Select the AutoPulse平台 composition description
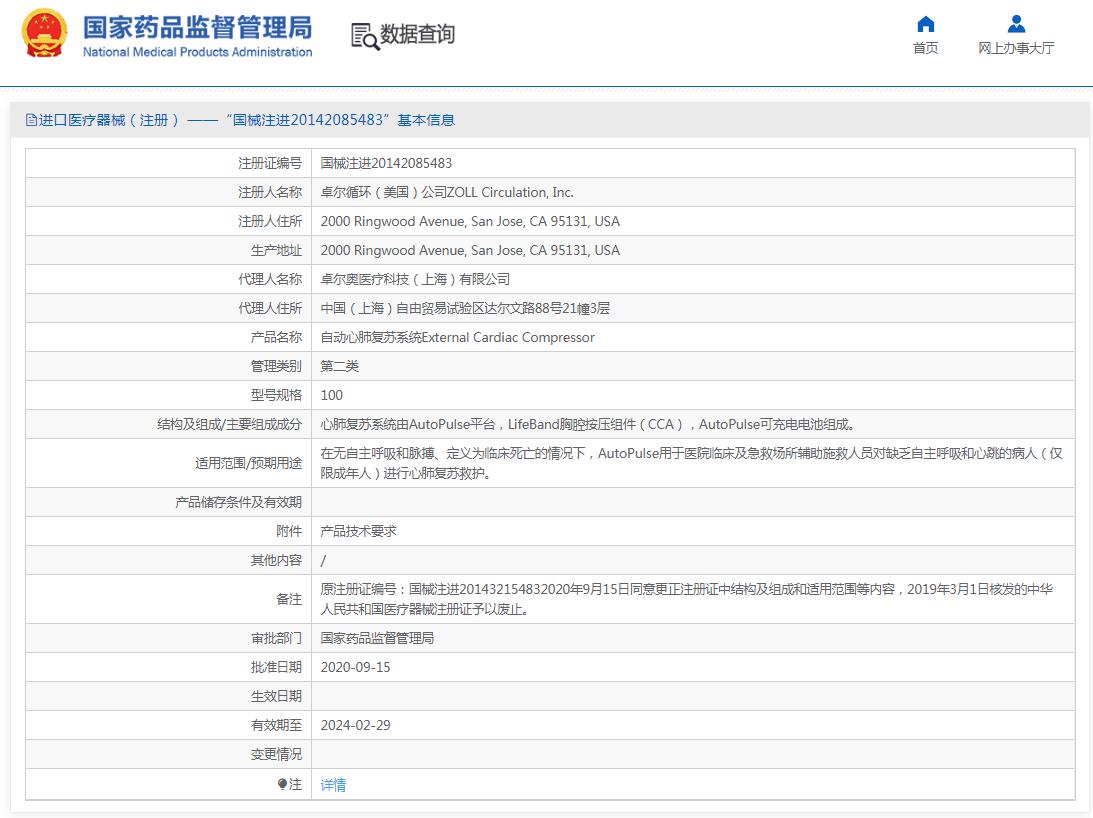Screen dimensions: 1093x818 tap(588, 424)
